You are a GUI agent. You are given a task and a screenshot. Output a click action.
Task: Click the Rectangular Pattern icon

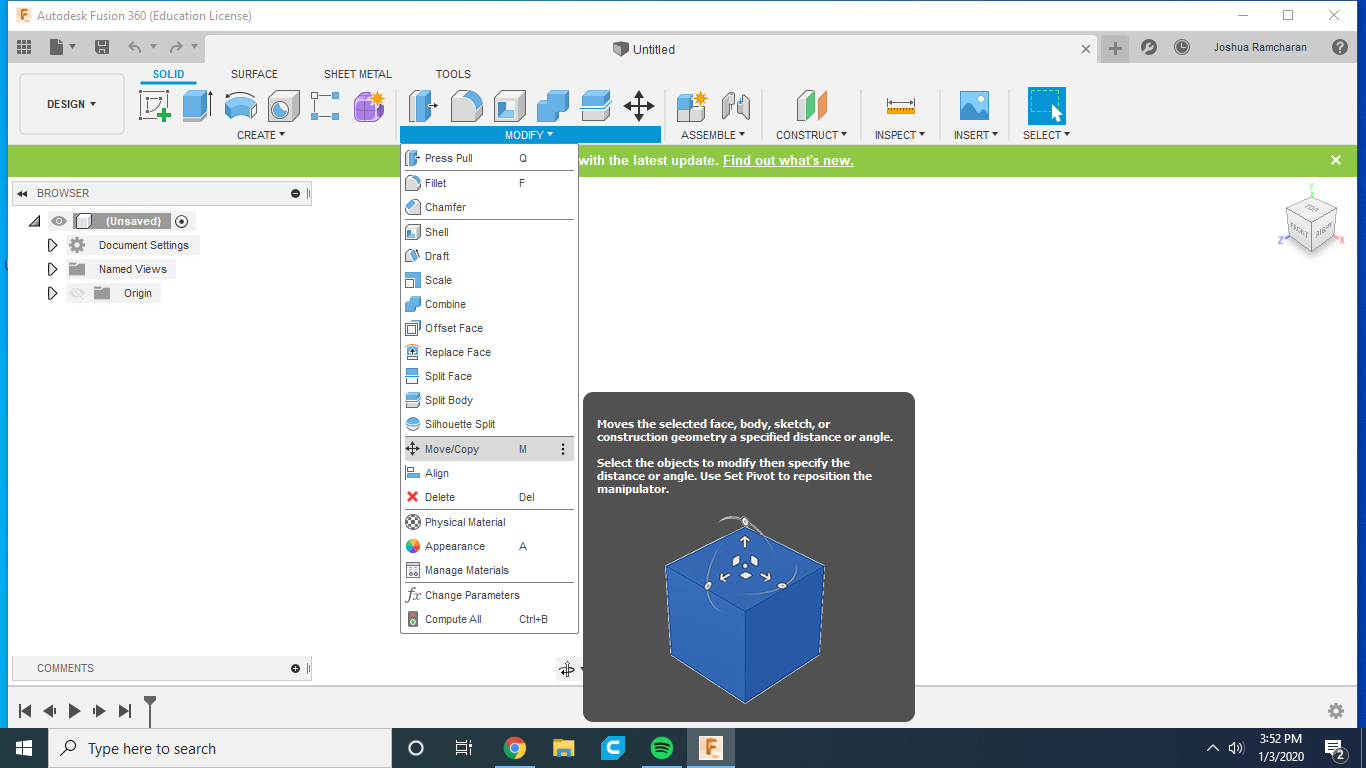pyautogui.click(x=325, y=105)
